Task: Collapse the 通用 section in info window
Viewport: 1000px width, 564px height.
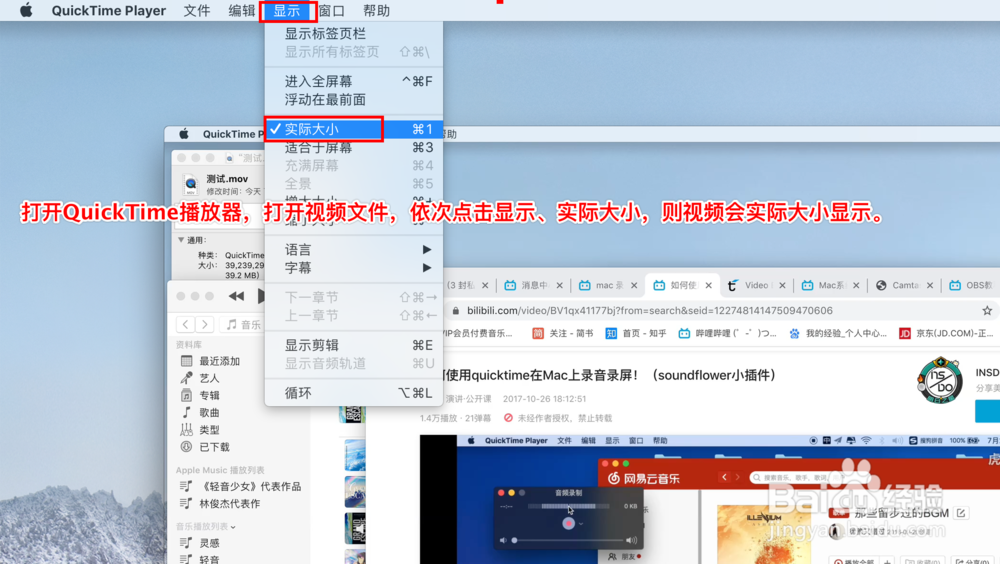Action: 181,240
